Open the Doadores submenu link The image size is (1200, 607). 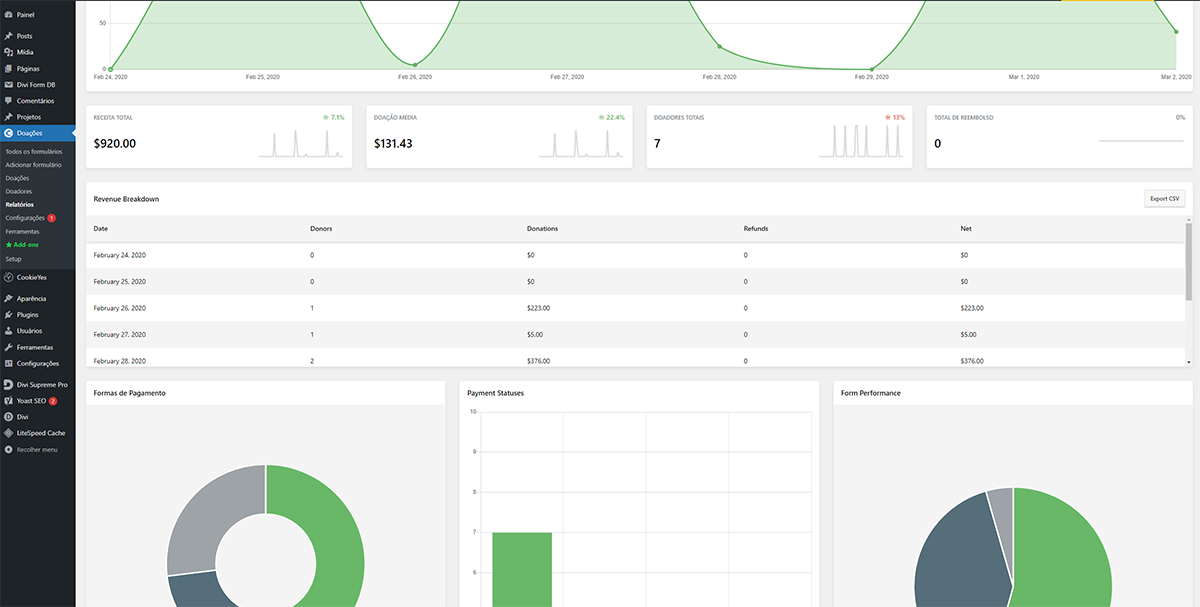(18, 191)
